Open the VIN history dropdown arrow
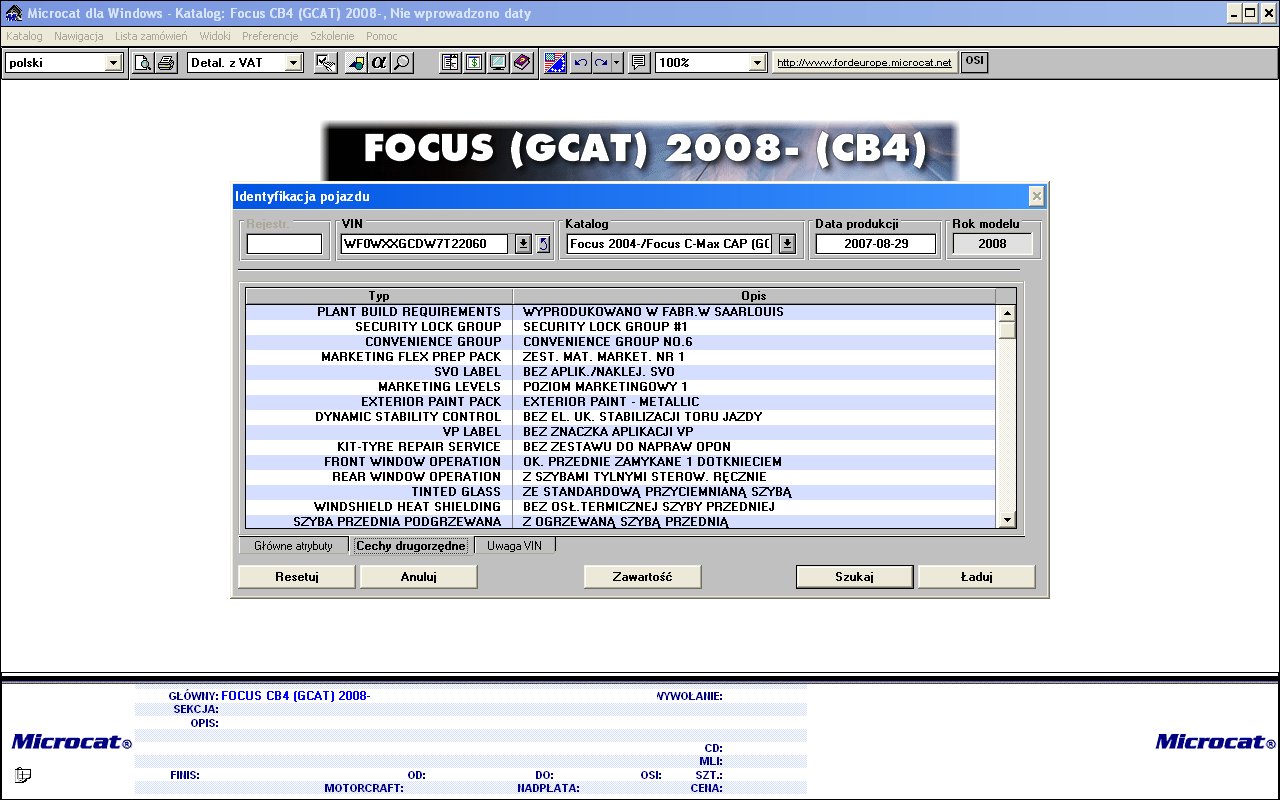Screen dimensions: 1280x800 coord(523,244)
